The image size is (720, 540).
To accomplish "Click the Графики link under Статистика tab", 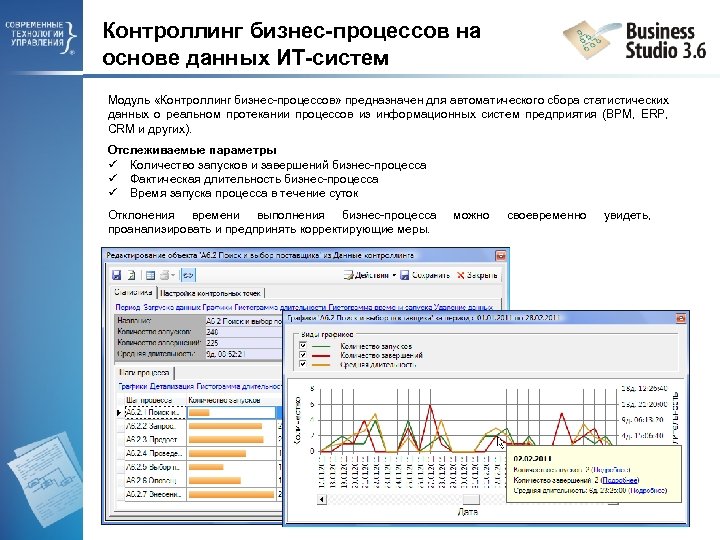I will (x=217, y=307).
